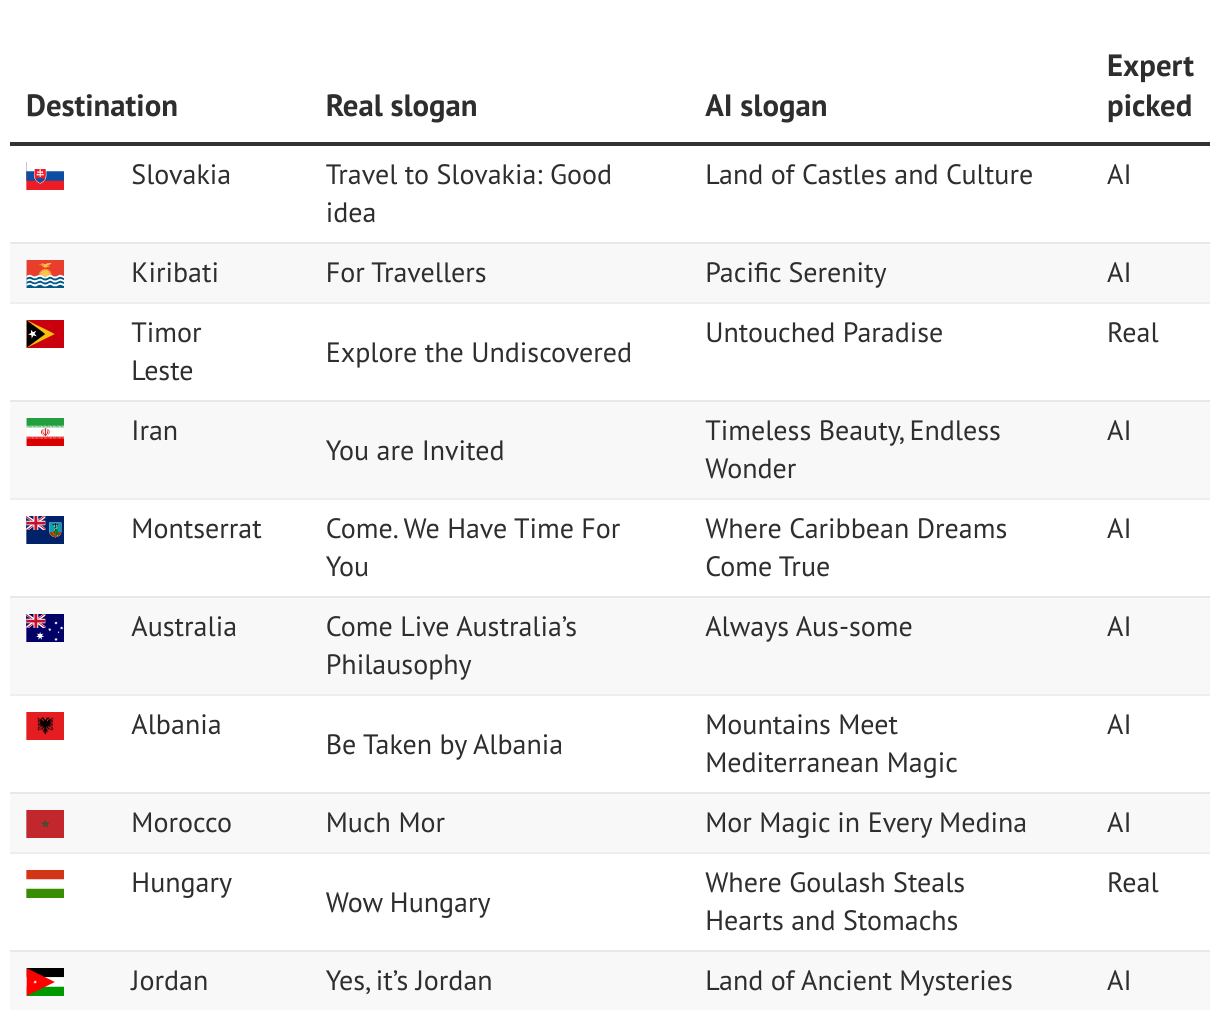
Task: Click the Slovakia flag icon
Action: tap(45, 176)
